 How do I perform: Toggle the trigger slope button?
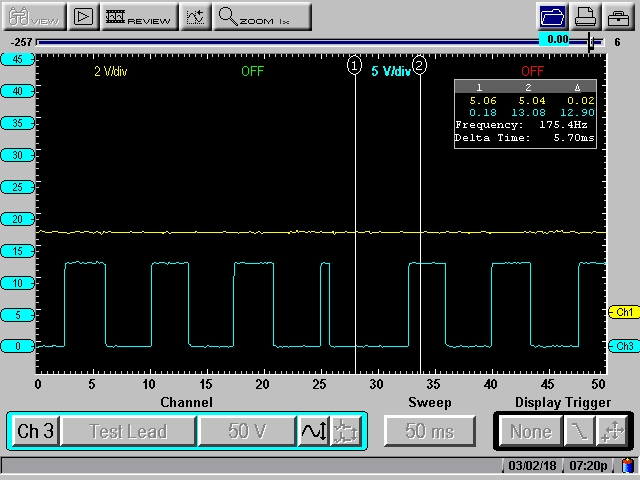pyautogui.click(x=578, y=431)
